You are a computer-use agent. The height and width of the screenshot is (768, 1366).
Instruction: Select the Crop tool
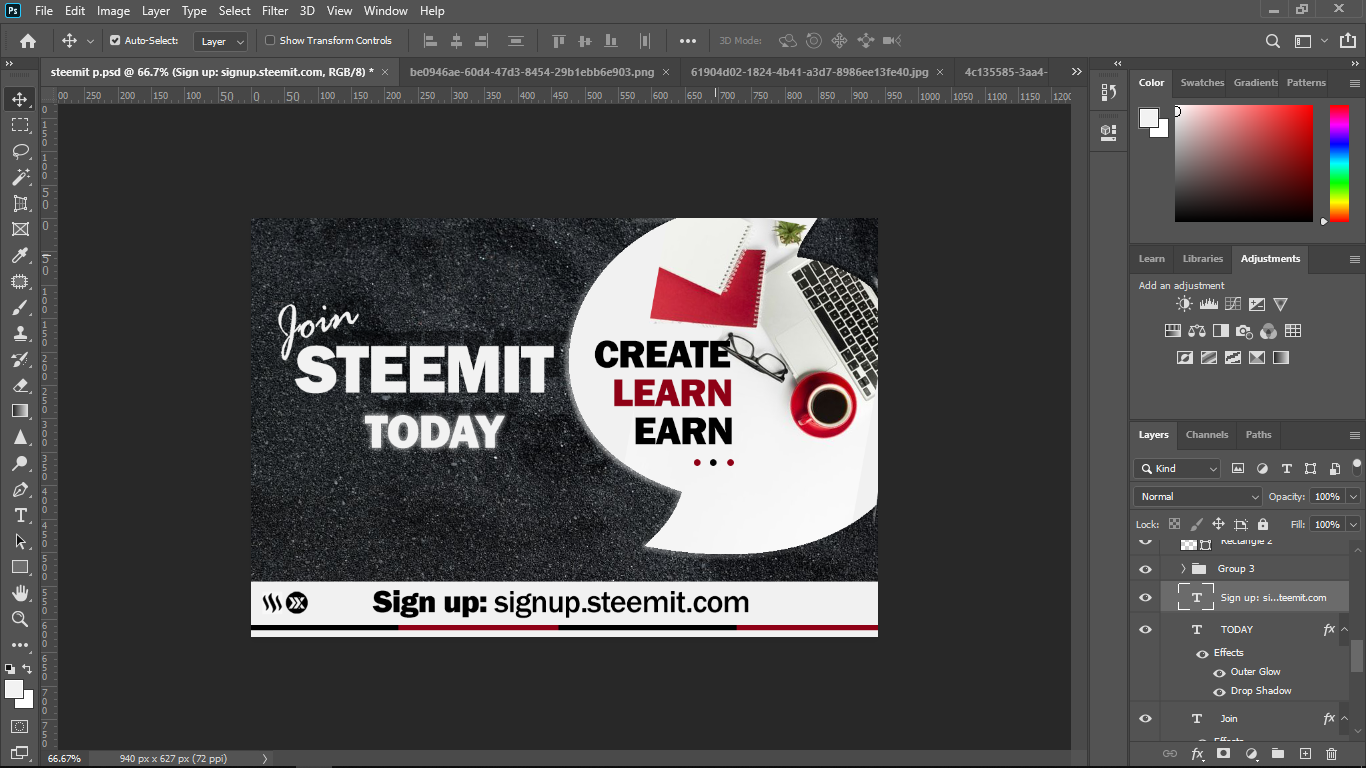click(20, 203)
